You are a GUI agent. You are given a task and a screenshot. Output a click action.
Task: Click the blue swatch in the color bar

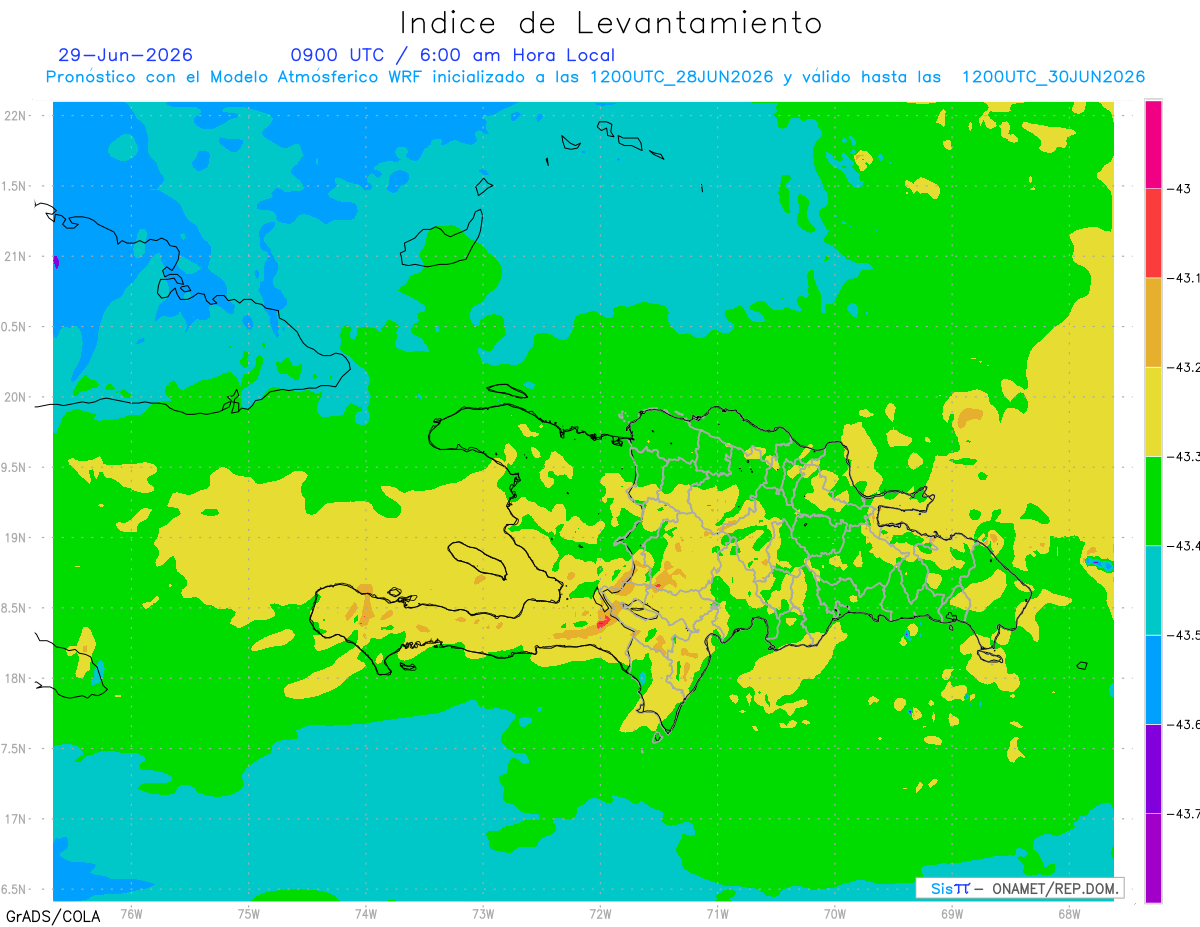(1153, 679)
